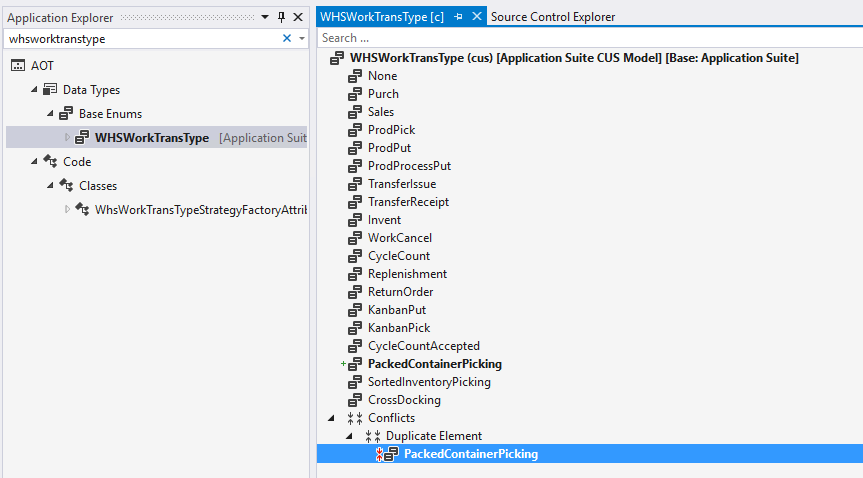Switch to the Source Control Explorer tab
The height and width of the screenshot is (478, 863).
(552, 17)
